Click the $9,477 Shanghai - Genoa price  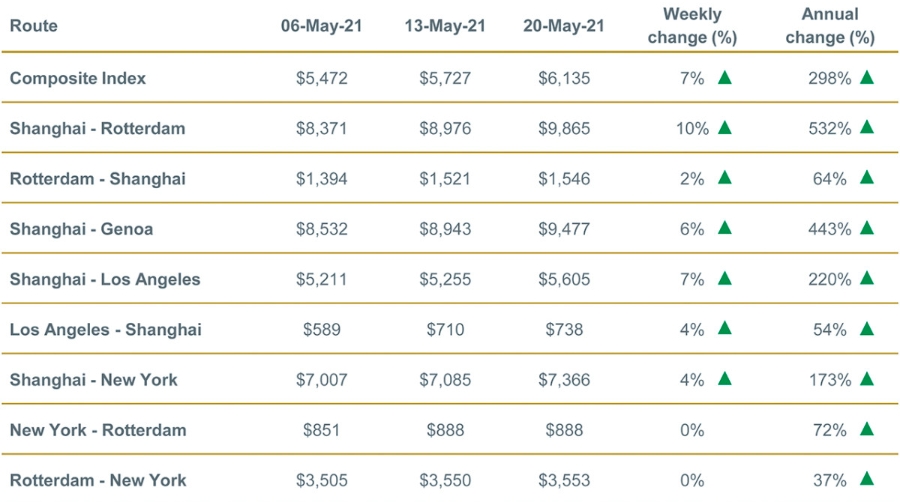point(564,229)
